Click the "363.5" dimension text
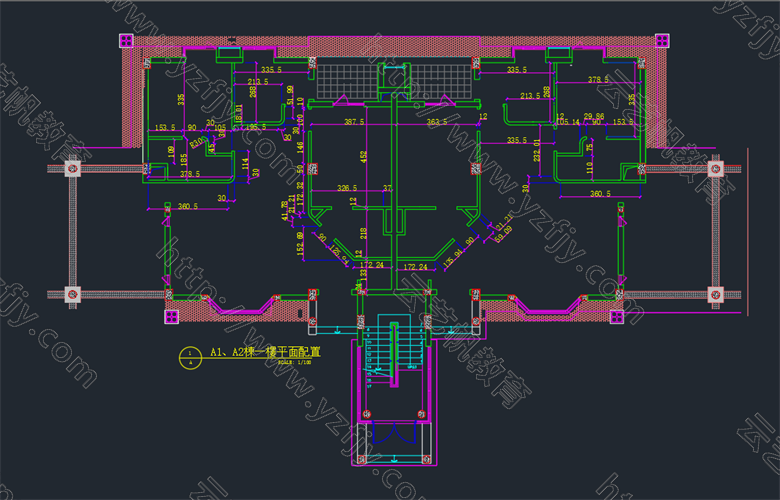 point(437,122)
